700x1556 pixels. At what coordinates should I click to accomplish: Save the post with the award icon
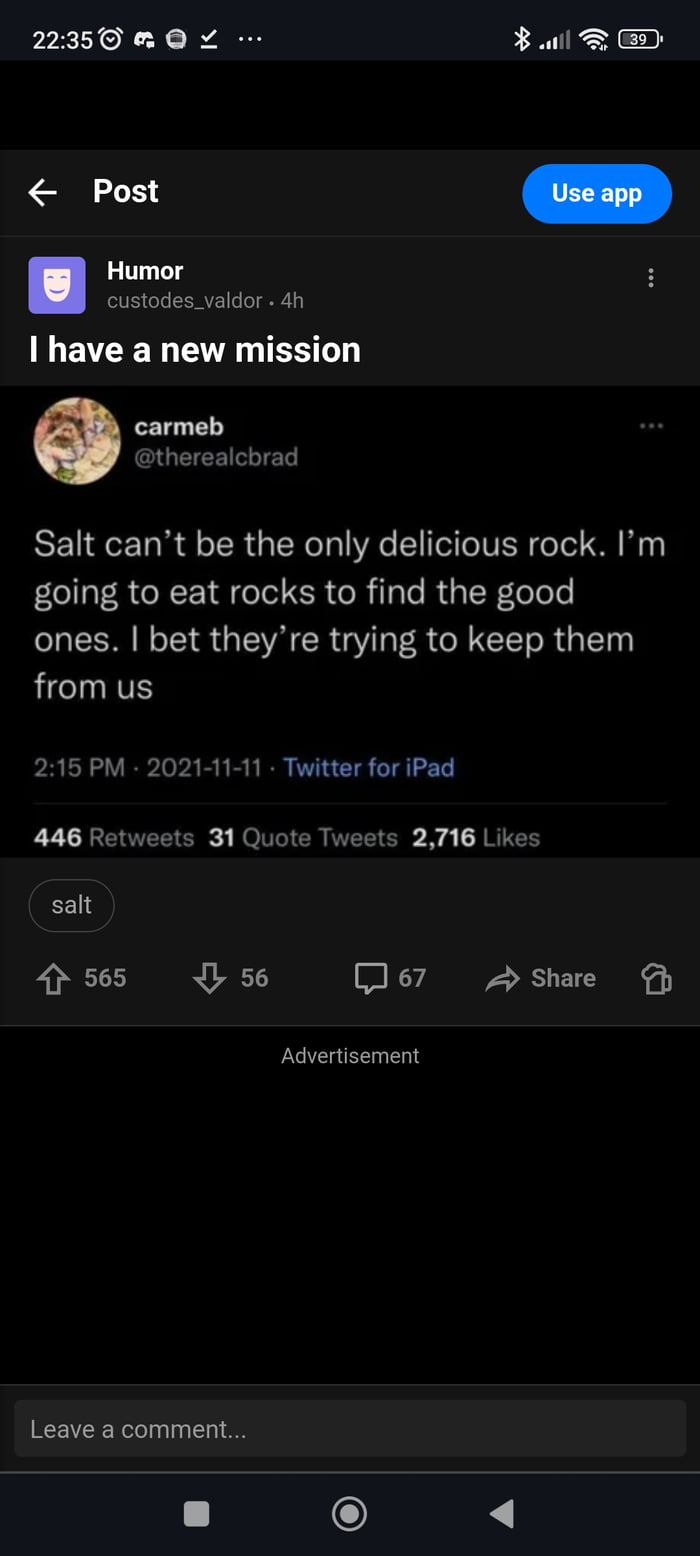coord(656,978)
